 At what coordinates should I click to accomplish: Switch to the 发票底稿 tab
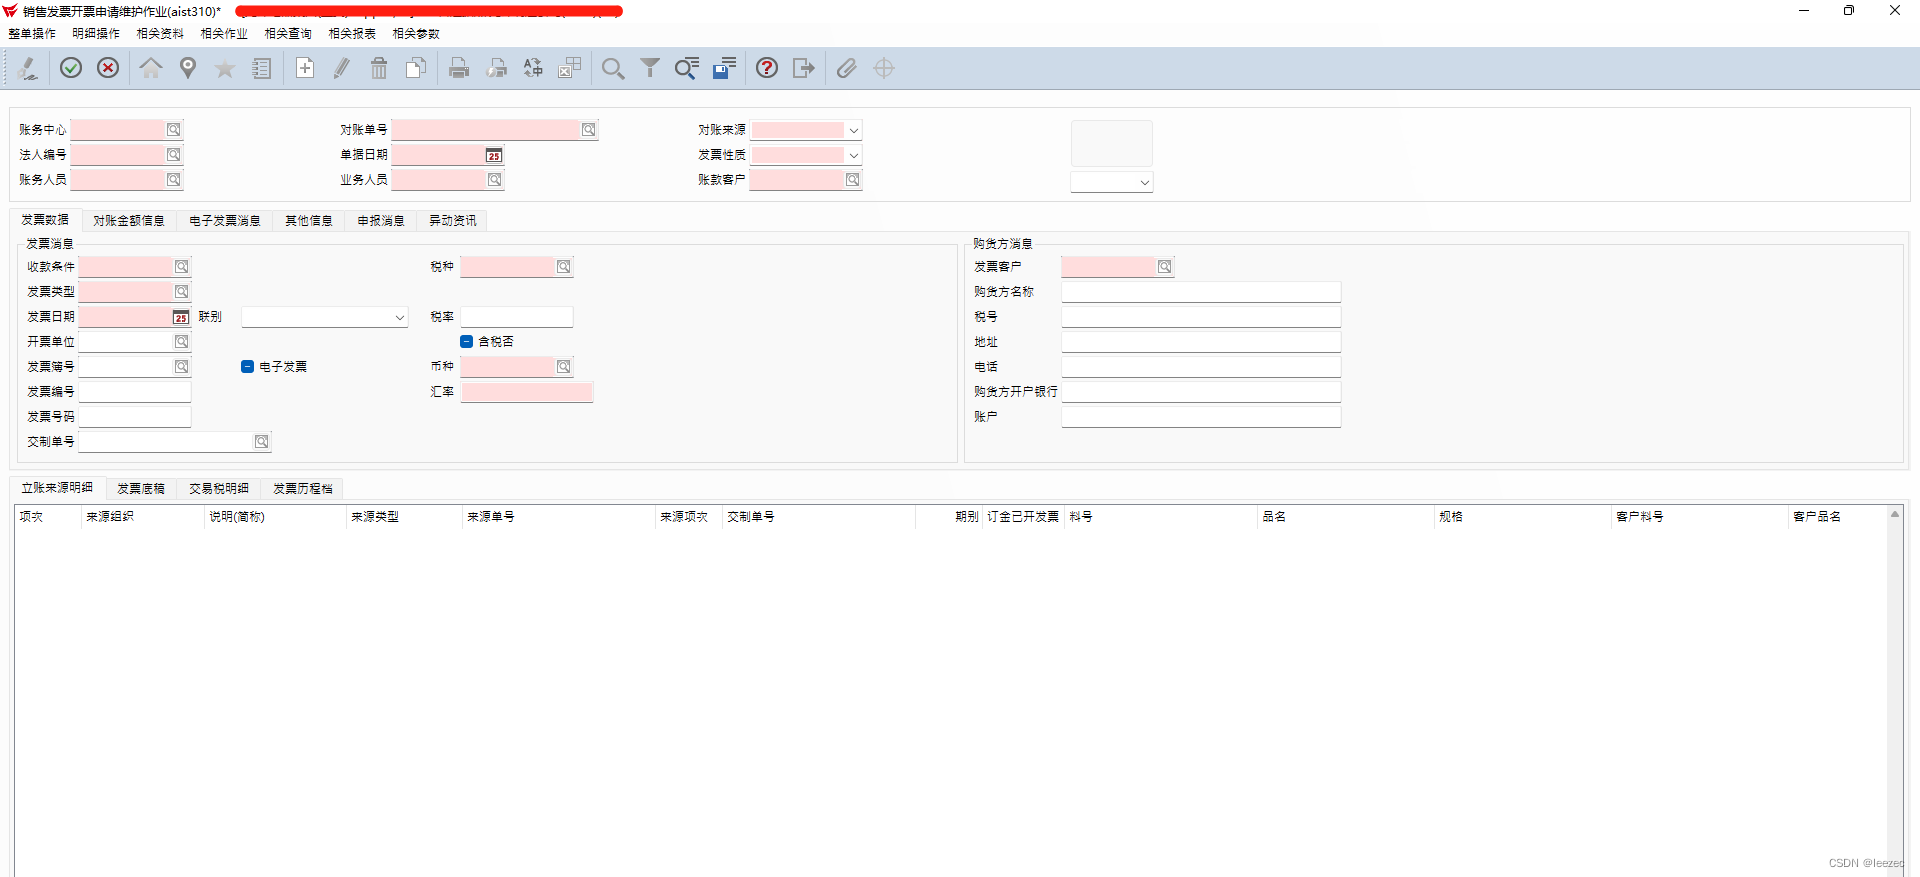[141, 489]
